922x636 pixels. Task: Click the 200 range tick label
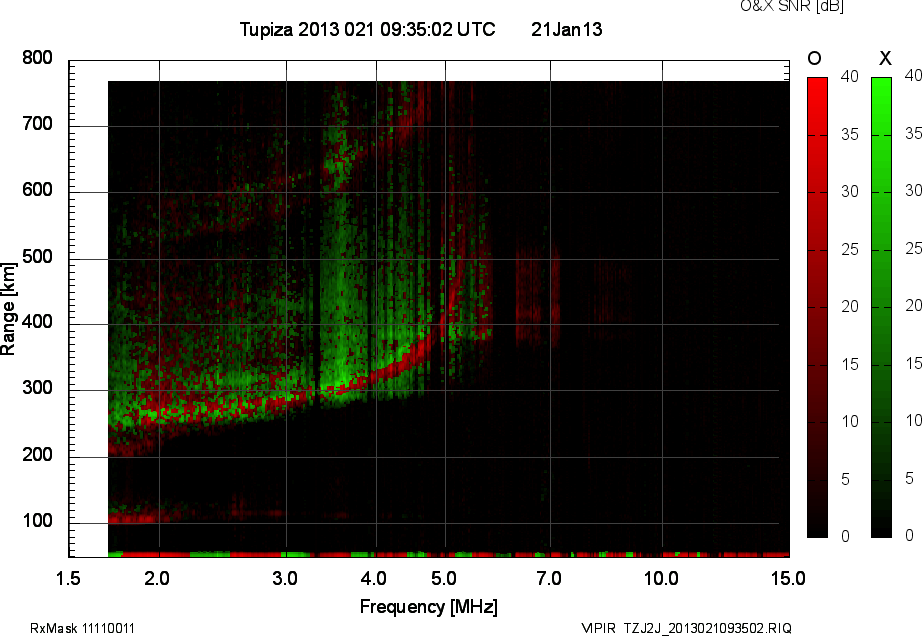coord(38,454)
